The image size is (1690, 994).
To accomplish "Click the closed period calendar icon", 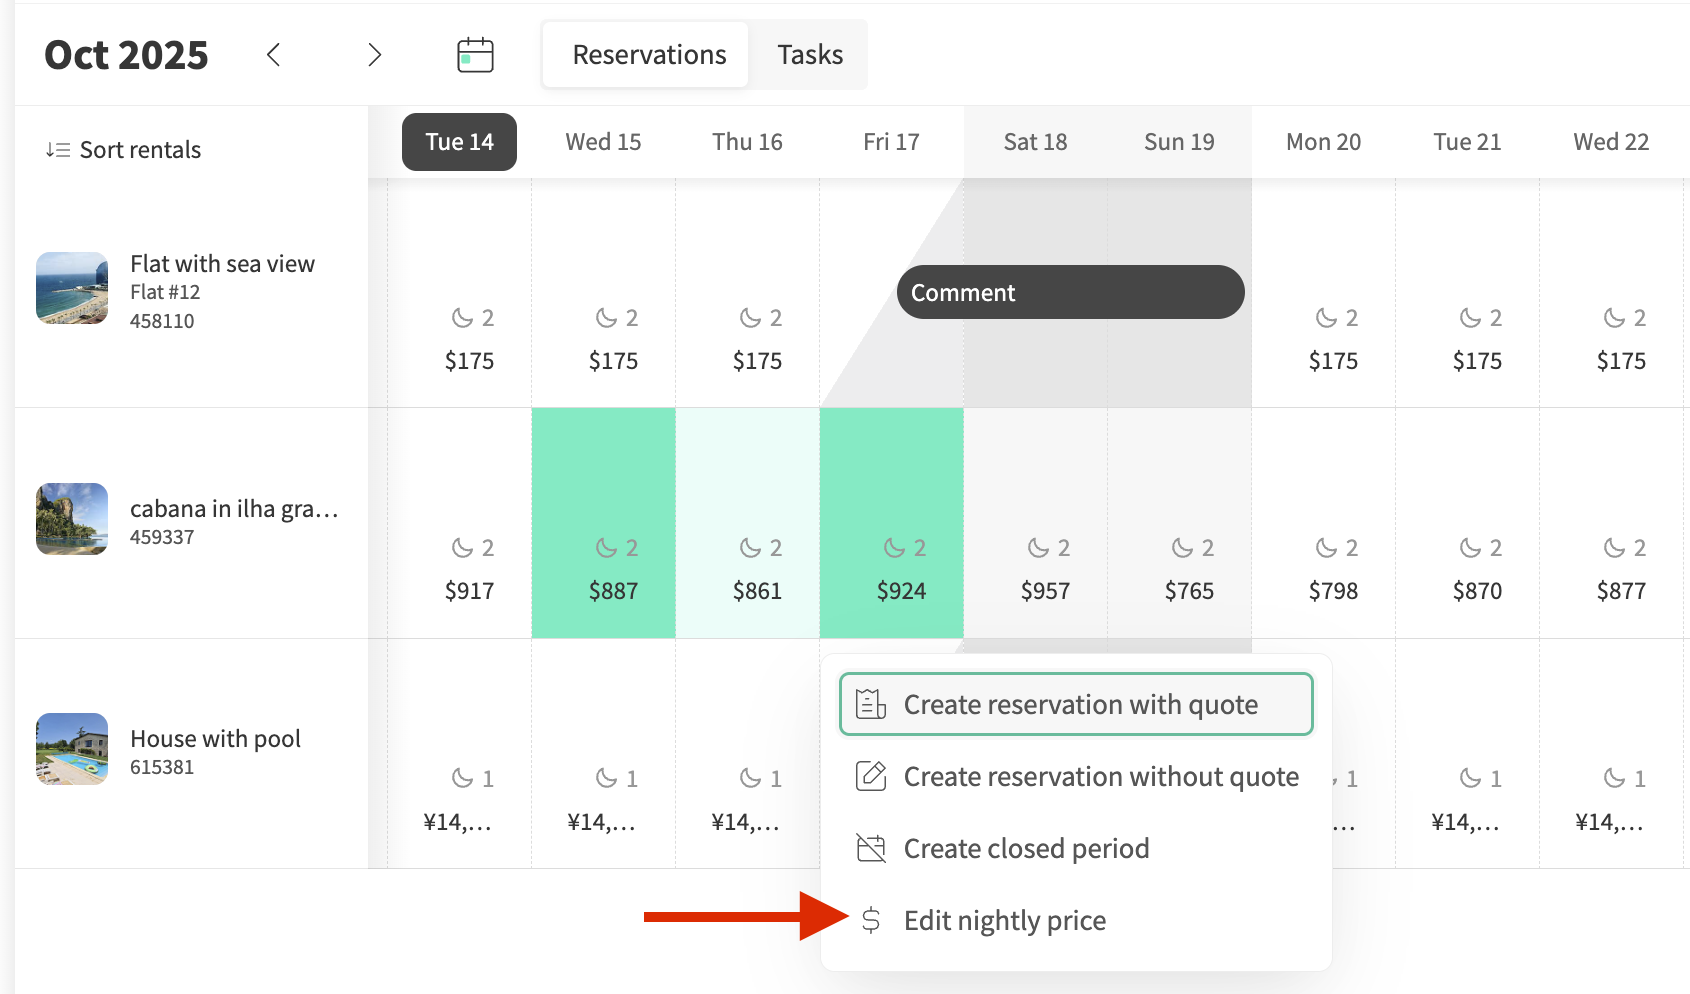I will click(871, 848).
